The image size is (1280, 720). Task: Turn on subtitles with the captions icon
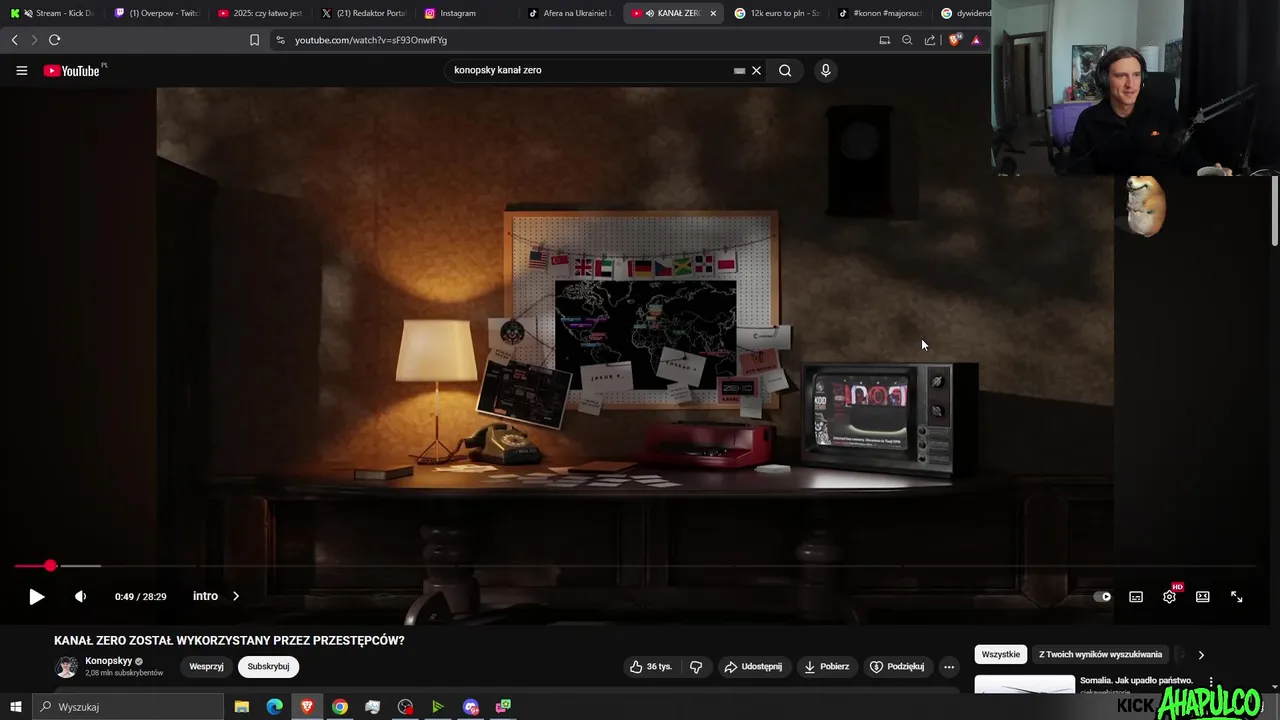[1136, 597]
